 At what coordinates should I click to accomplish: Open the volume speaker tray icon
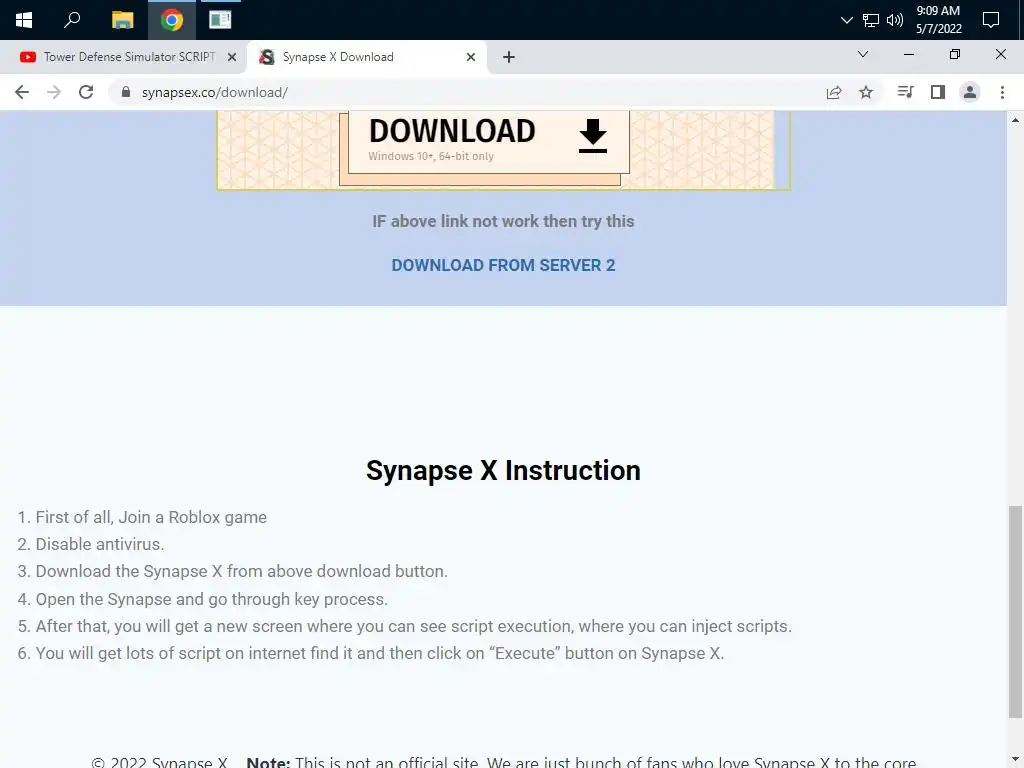895,20
